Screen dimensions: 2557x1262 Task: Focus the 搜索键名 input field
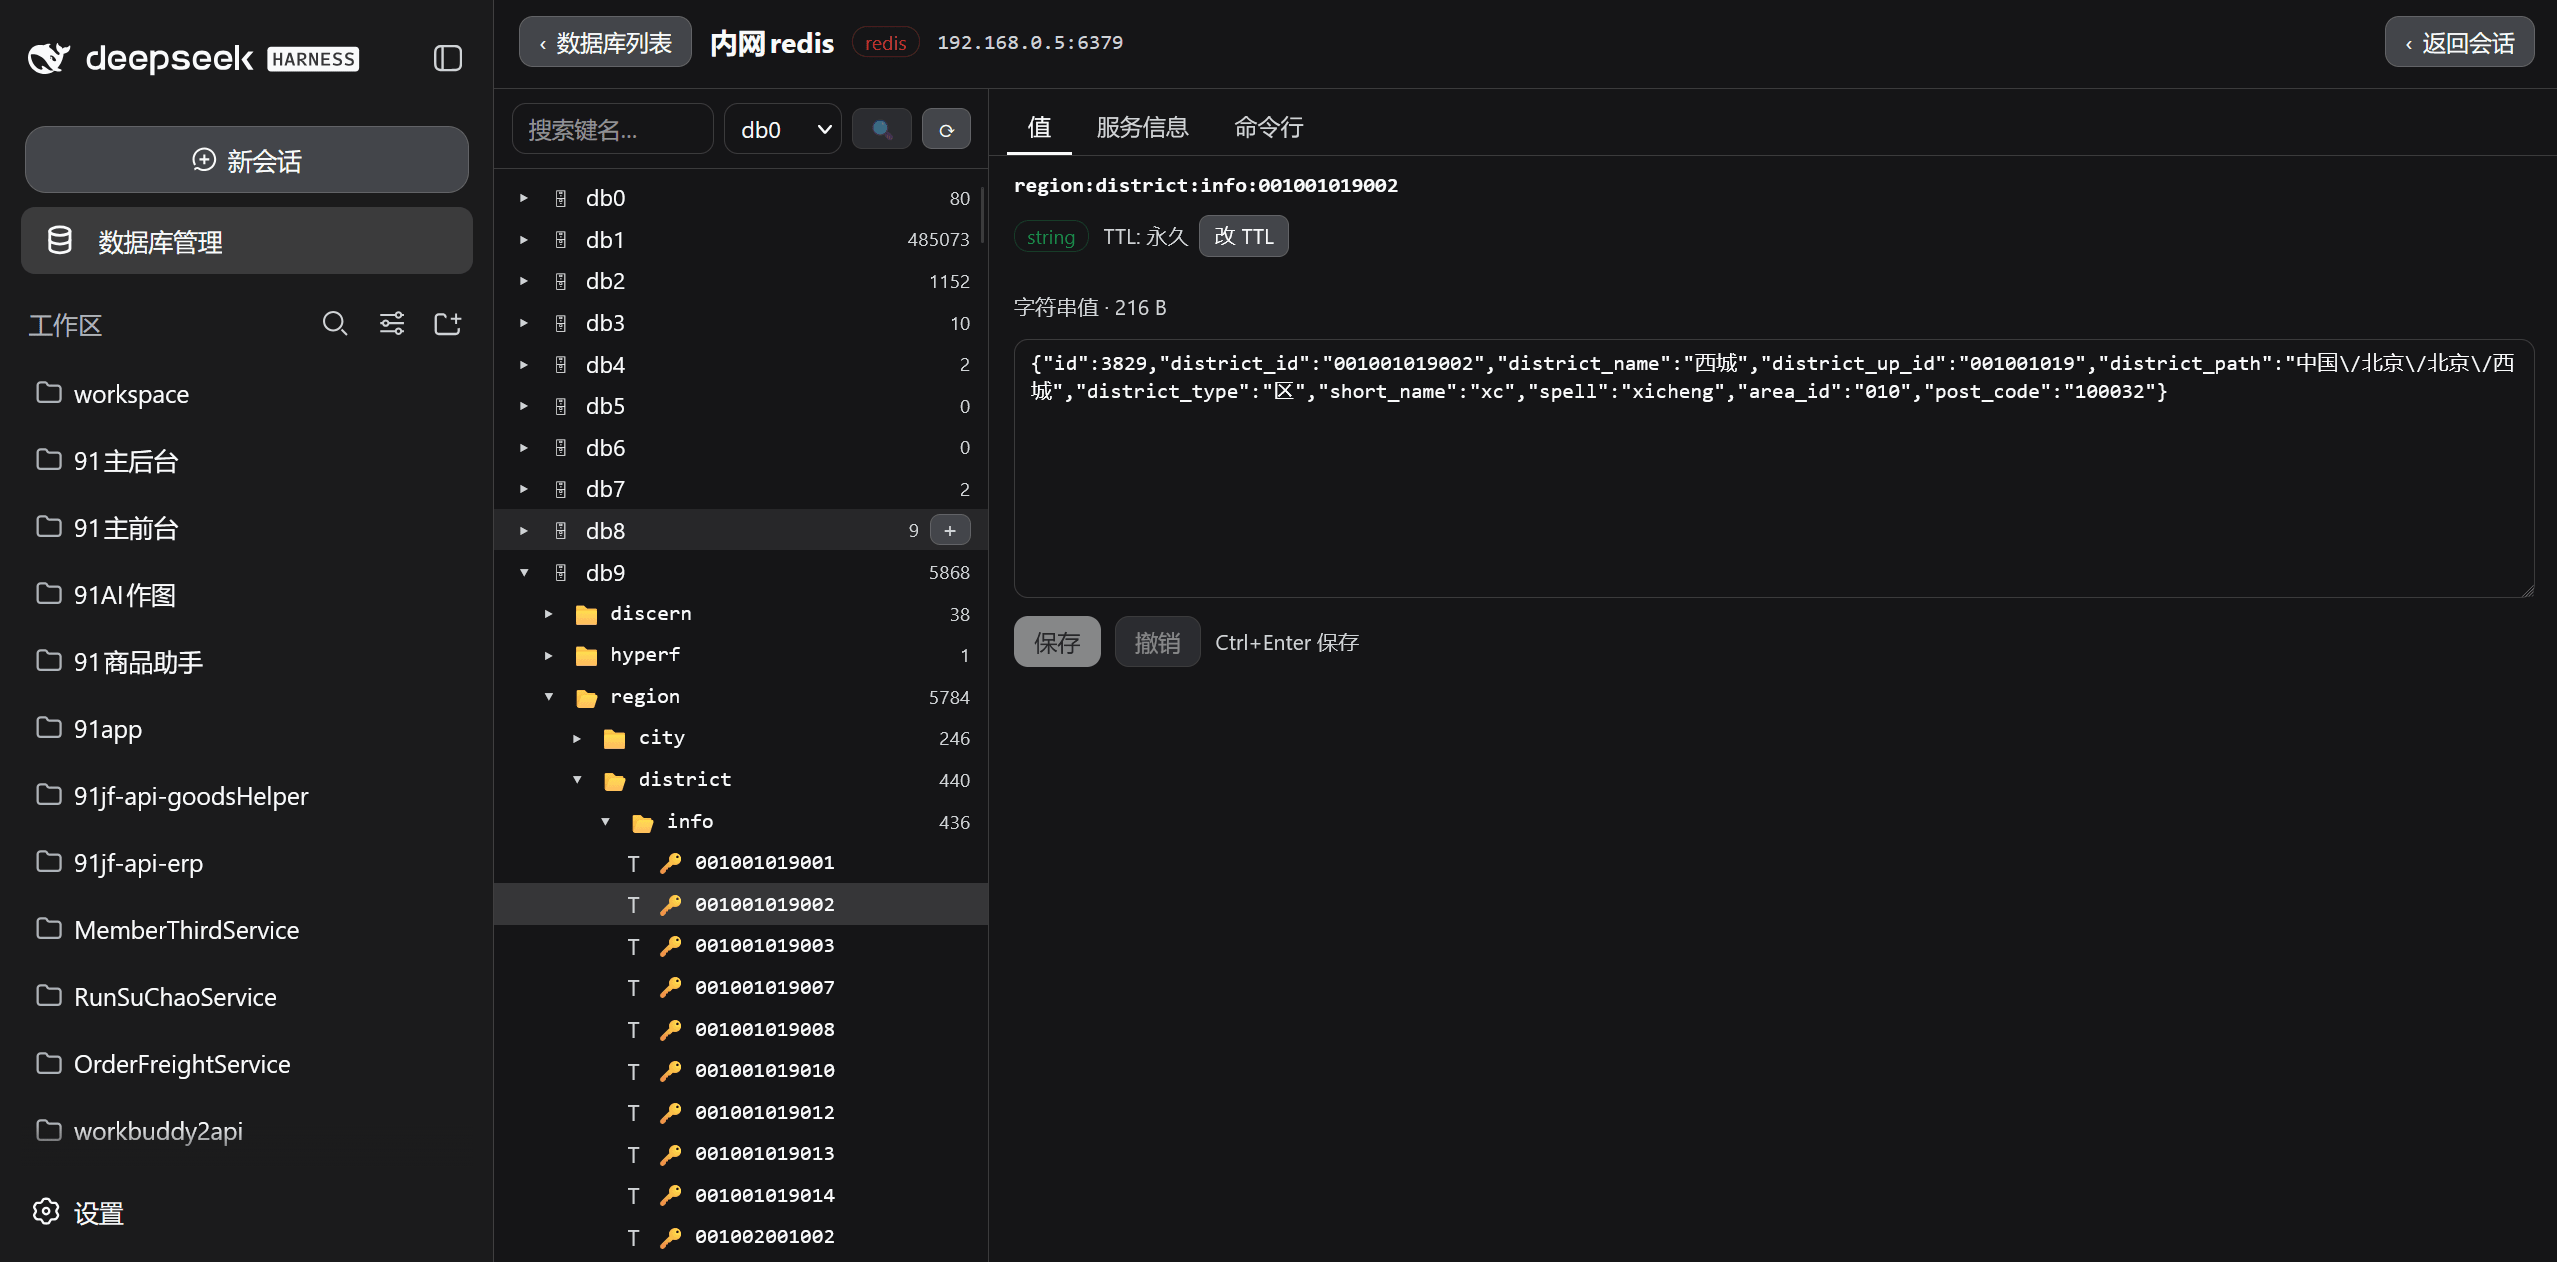pyautogui.click(x=613, y=129)
